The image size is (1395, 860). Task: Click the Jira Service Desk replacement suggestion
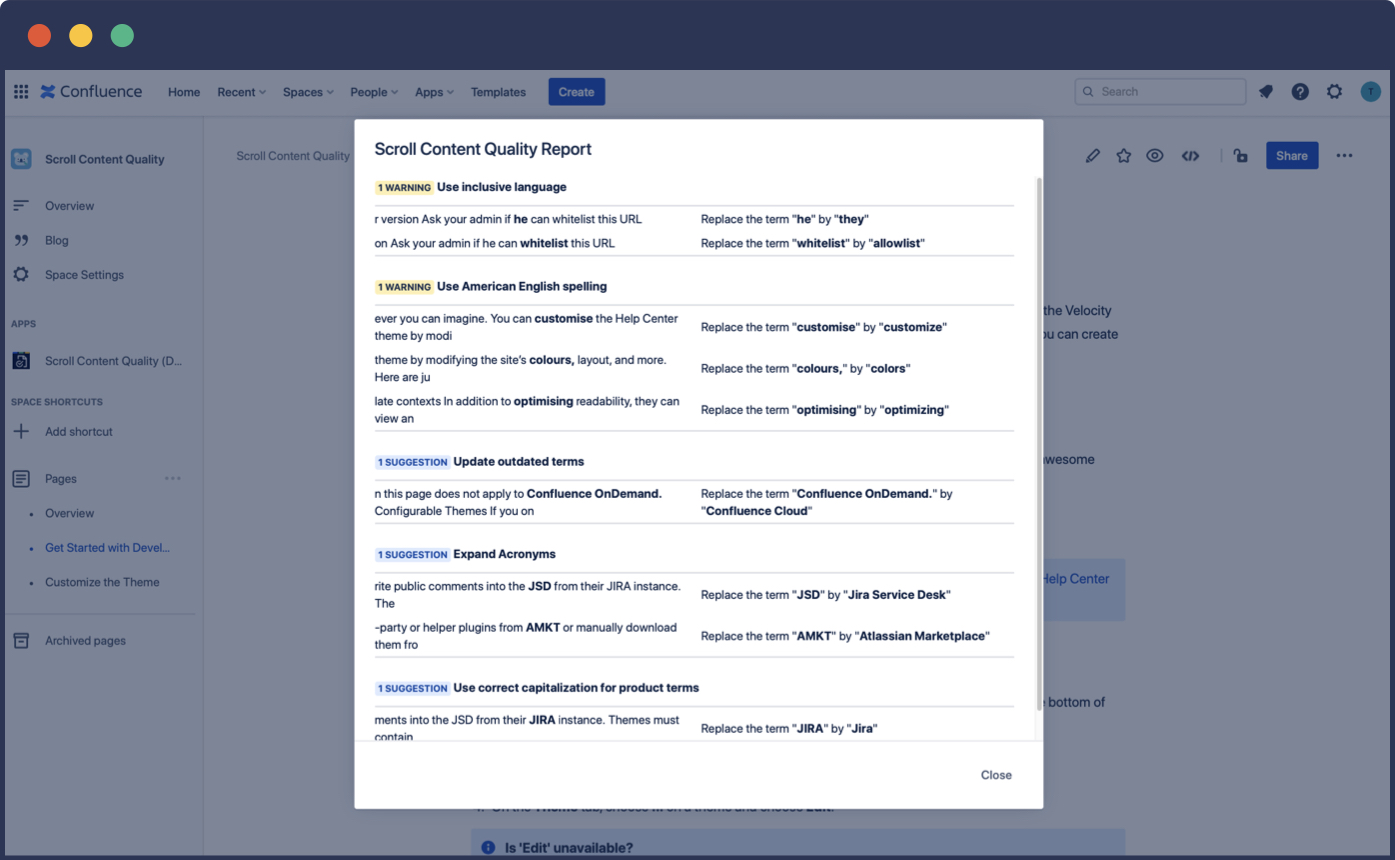tap(826, 595)
